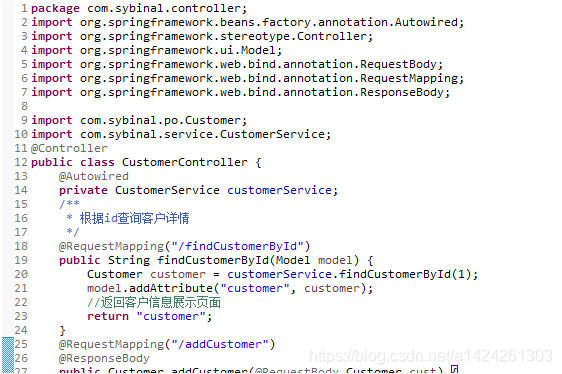Click the return "customer" statement

(149, 316)
